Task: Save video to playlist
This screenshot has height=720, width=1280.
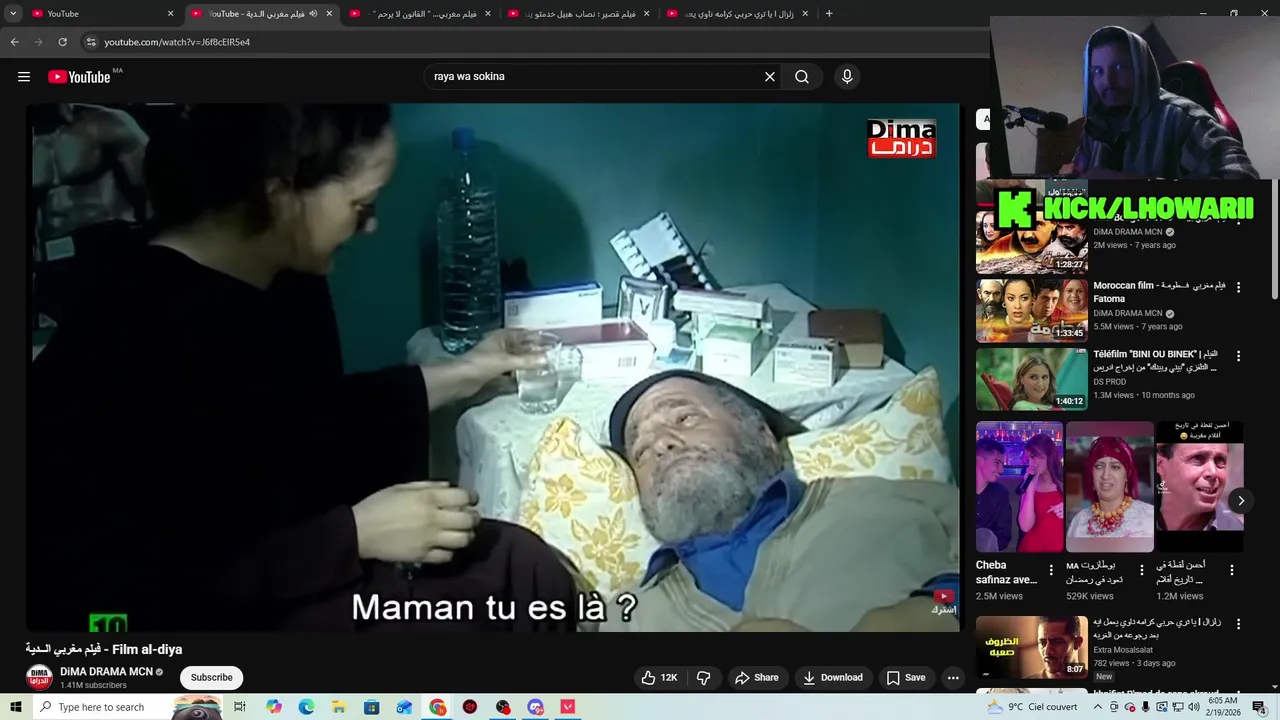Action: 905,678
